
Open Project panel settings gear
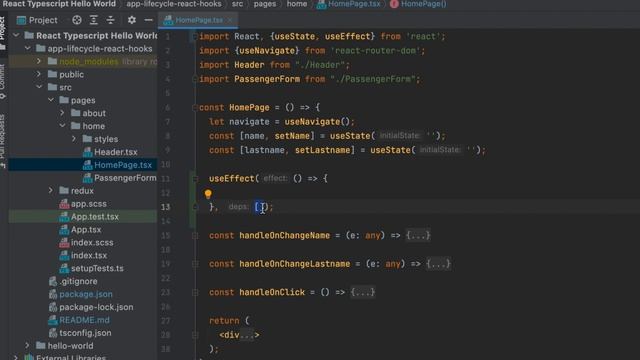point(131,20)
